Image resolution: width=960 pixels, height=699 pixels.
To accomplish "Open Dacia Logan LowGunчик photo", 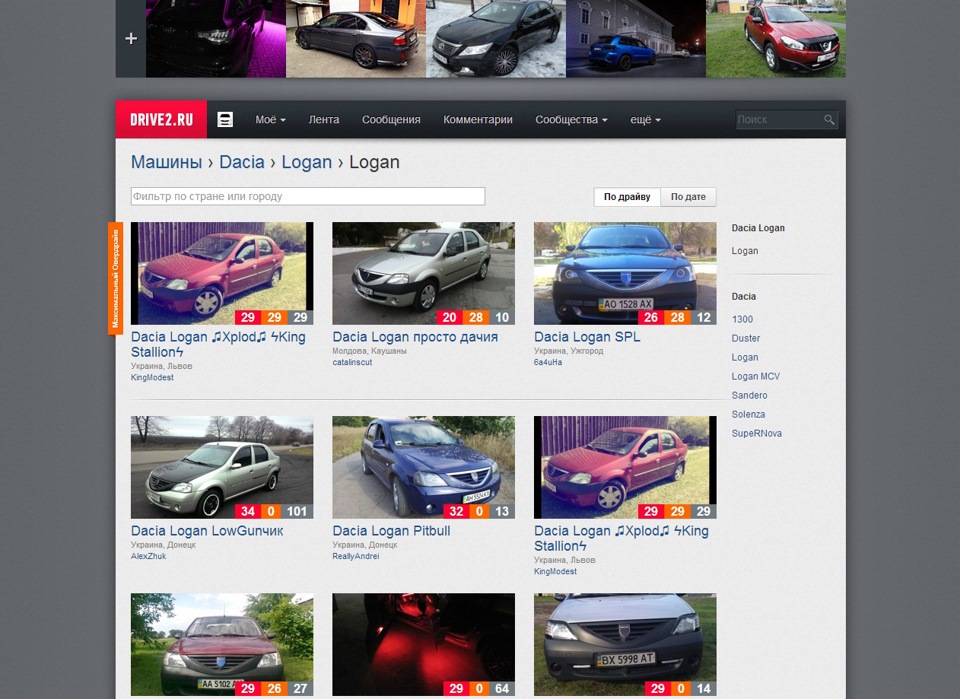I will [x=222, y=467].
